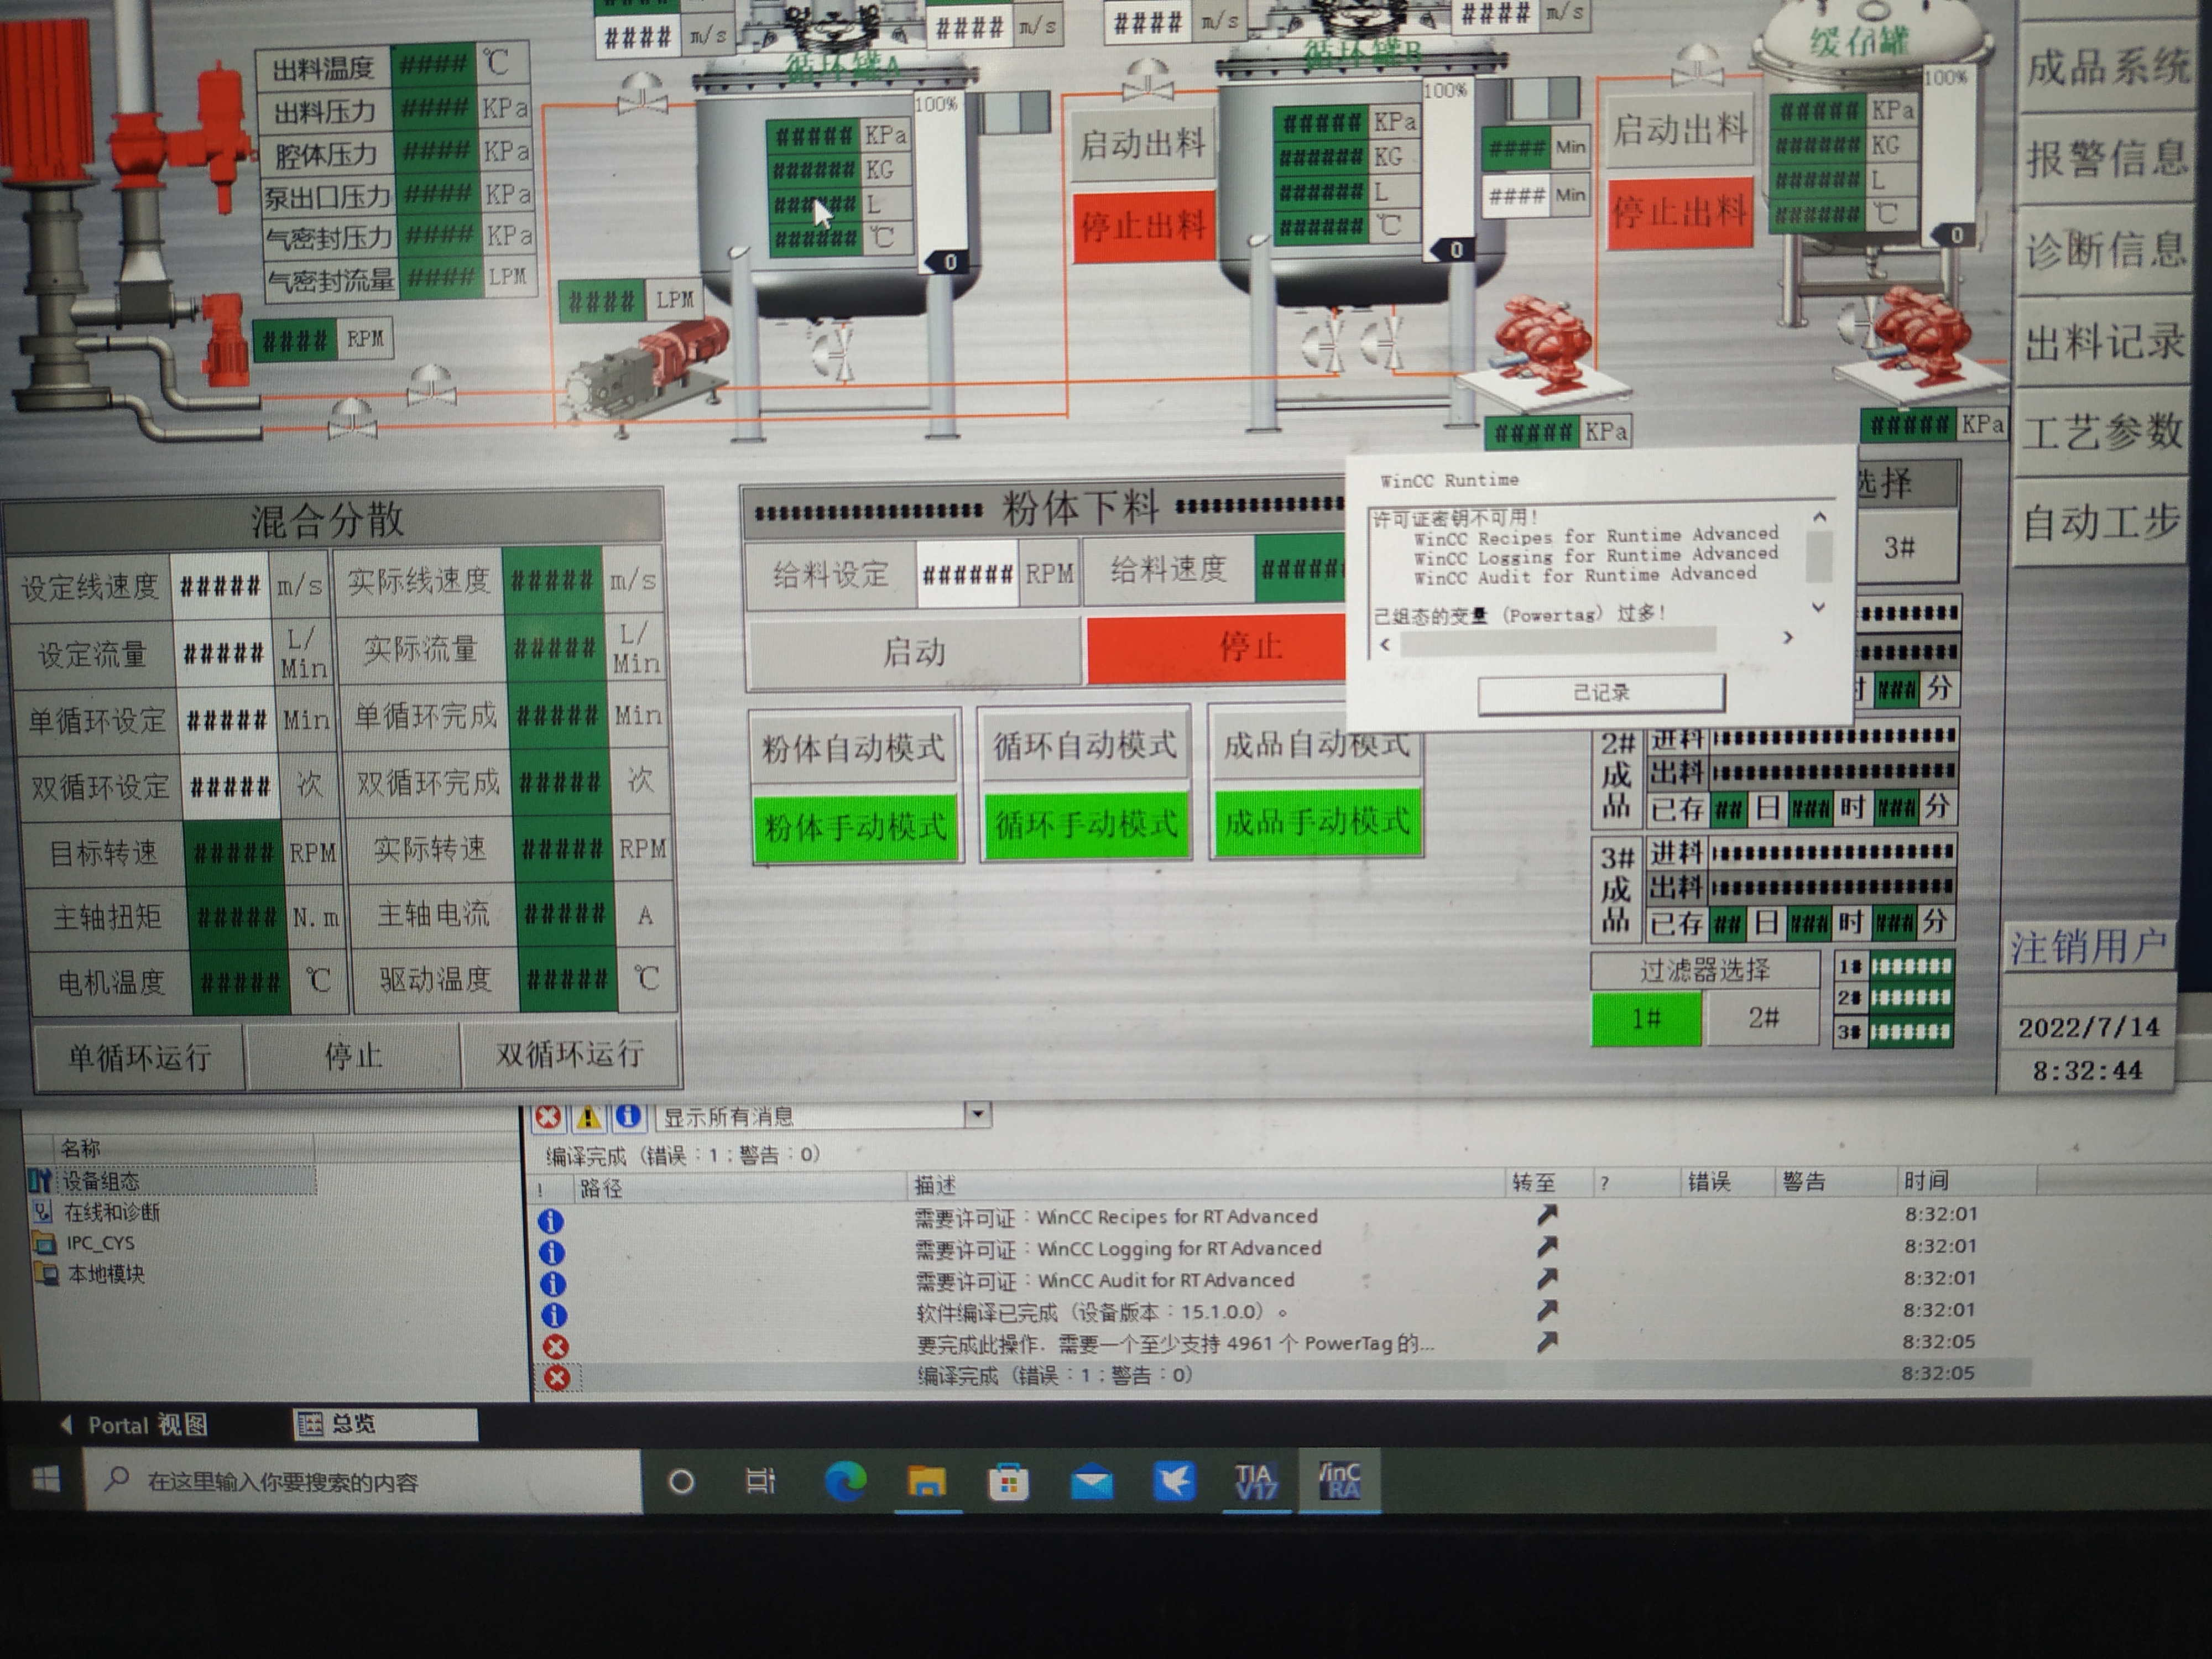
Task: Open the 显示所有消息 dropdown
Action: point(978,1114)
